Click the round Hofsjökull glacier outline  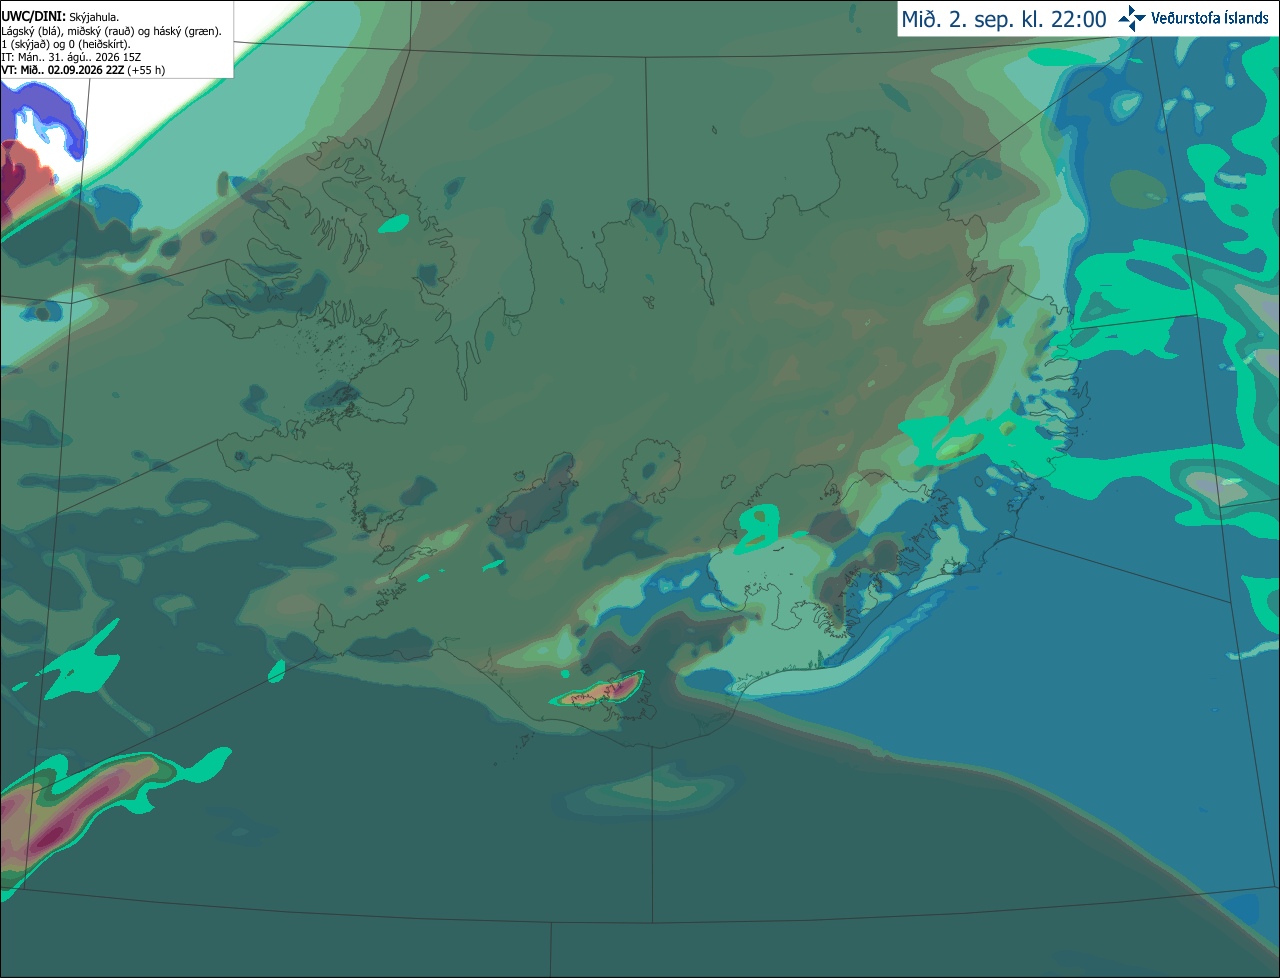652,468
